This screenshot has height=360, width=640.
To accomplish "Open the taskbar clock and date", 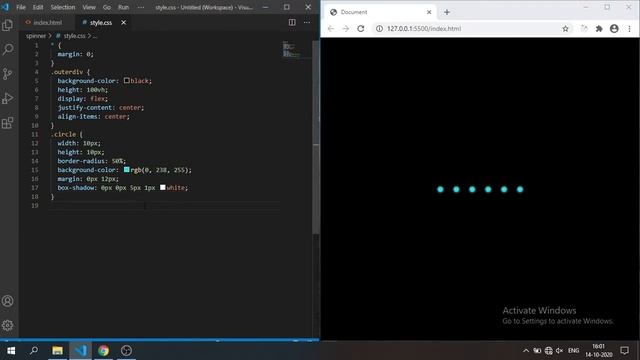I will (x=598, y=351).
